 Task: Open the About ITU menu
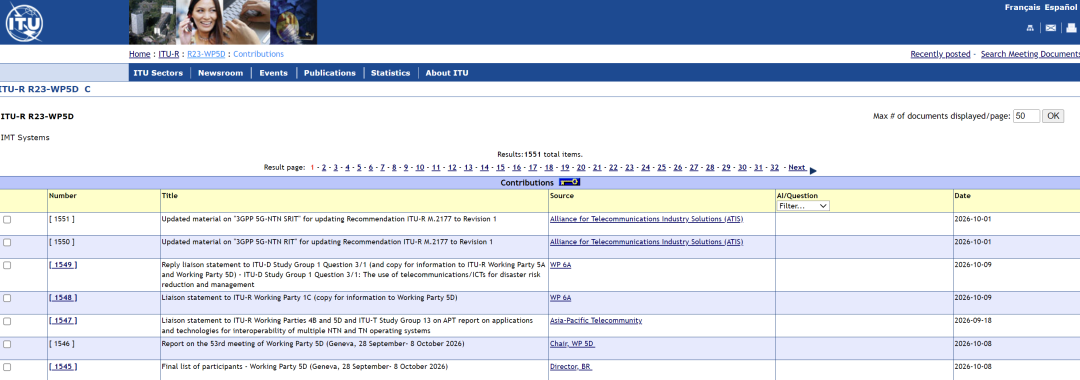point(447,73)
